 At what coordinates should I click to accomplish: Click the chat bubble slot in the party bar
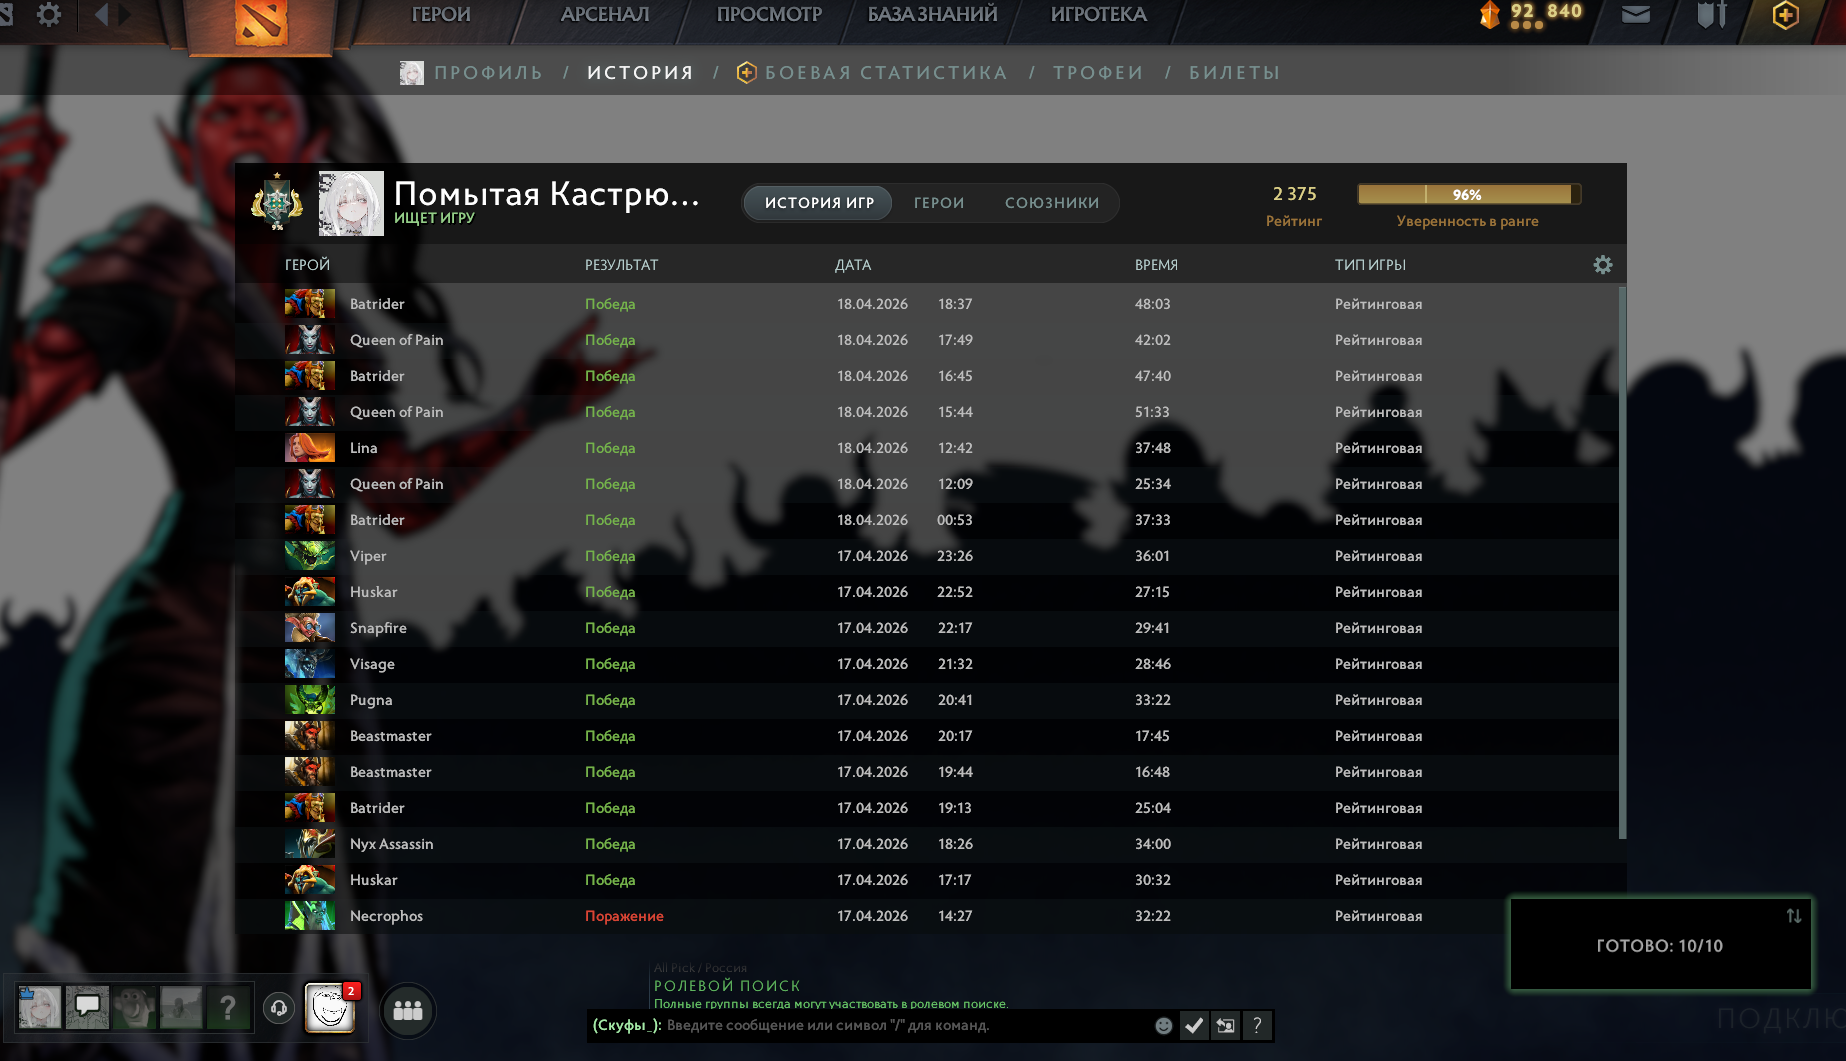[87, 1008]
